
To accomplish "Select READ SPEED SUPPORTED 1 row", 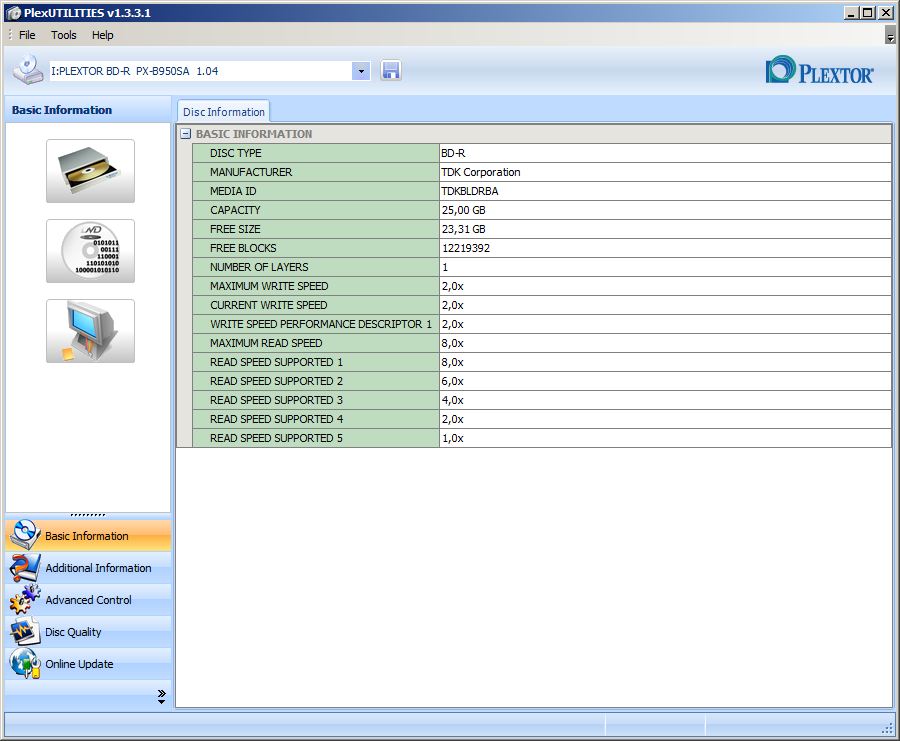I will (542, 362).
